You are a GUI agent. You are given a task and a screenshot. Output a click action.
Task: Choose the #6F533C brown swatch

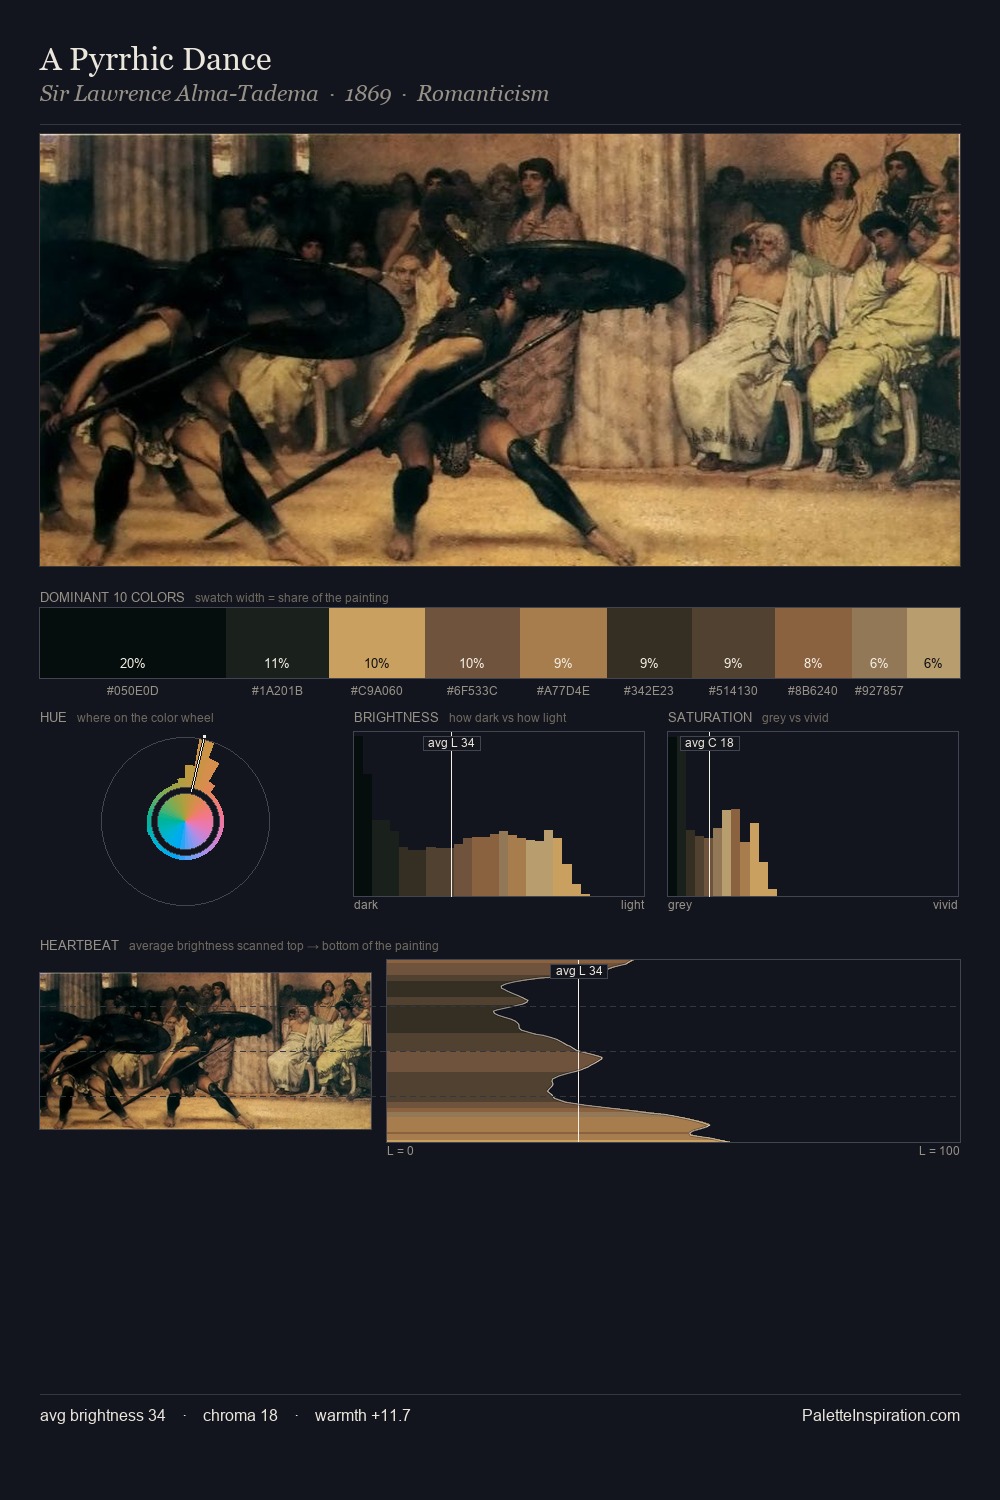[472, 643]
